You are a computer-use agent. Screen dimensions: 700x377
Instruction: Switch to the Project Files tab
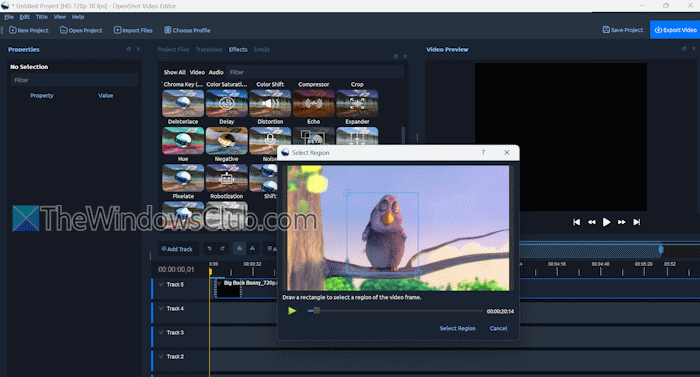[174, 50]
